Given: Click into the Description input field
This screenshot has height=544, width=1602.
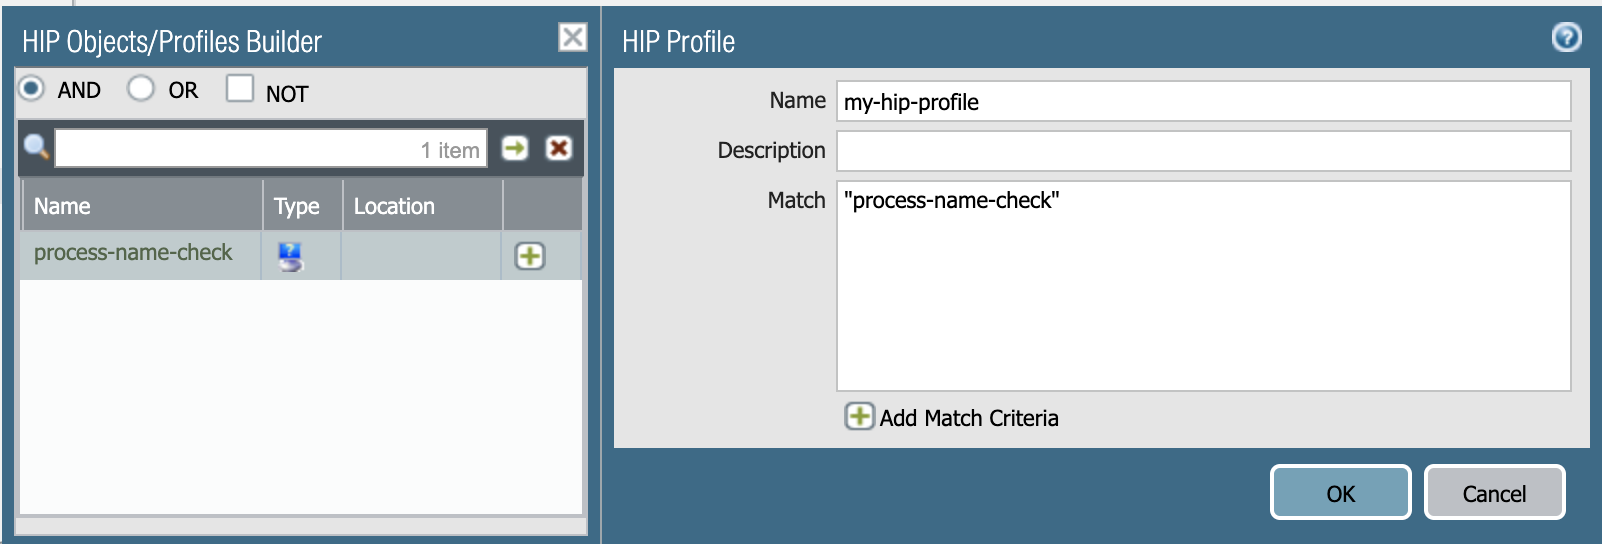Looking at the screenshot, I should point(1203,151).
